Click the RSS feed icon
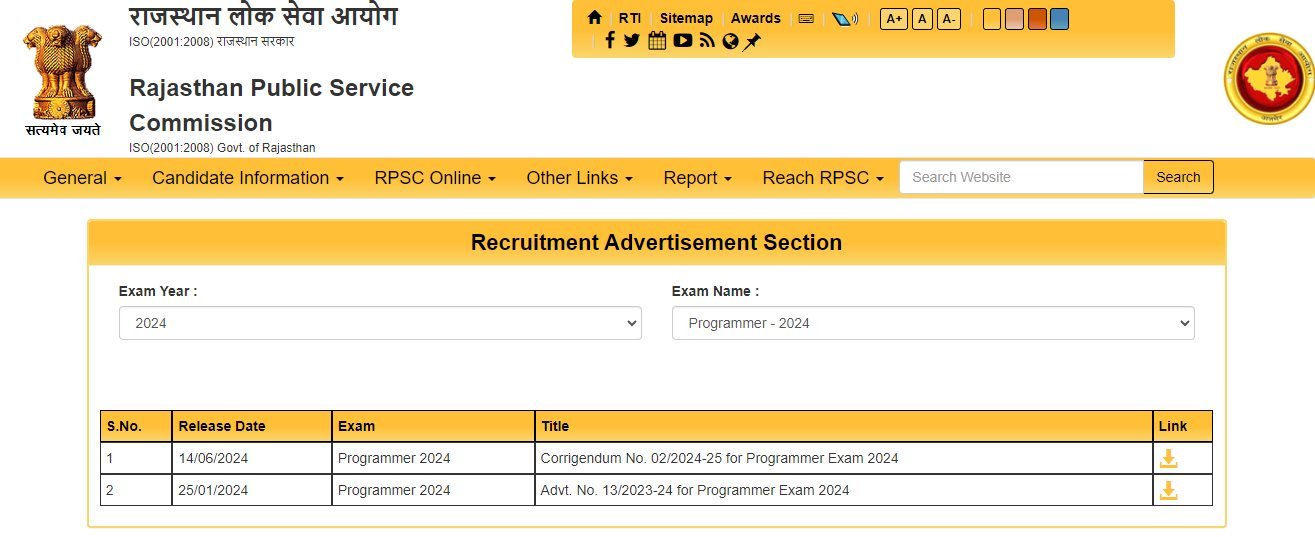The width and height of the screenshot is (1315, 537). (708, 41)
